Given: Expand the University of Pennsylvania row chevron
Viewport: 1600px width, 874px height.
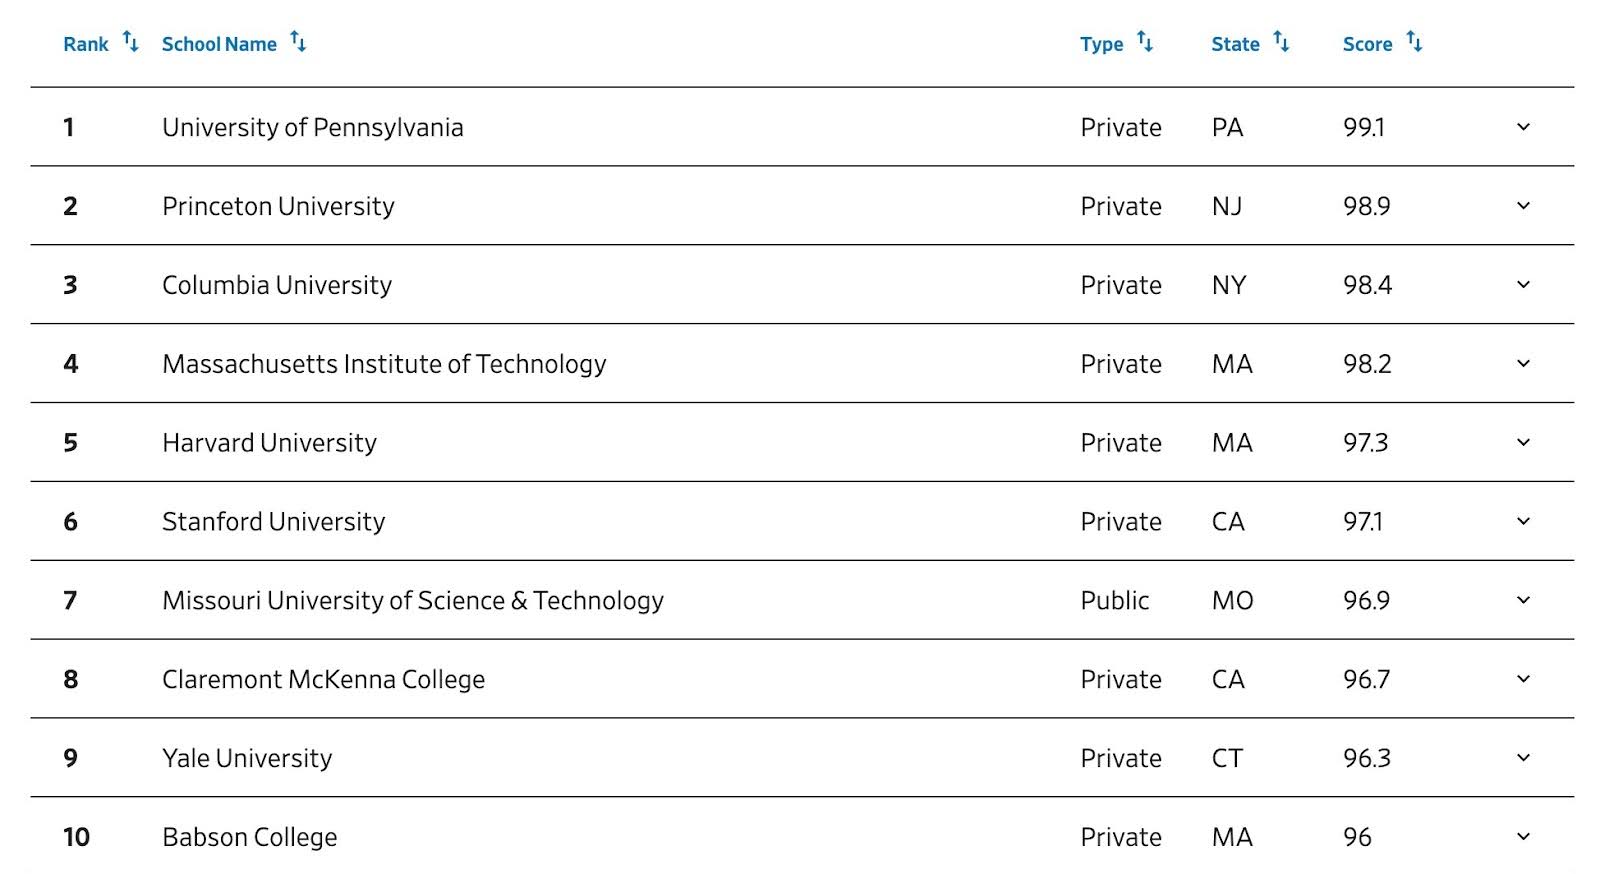Looking at the screenshot, I should pos(1523,127).
